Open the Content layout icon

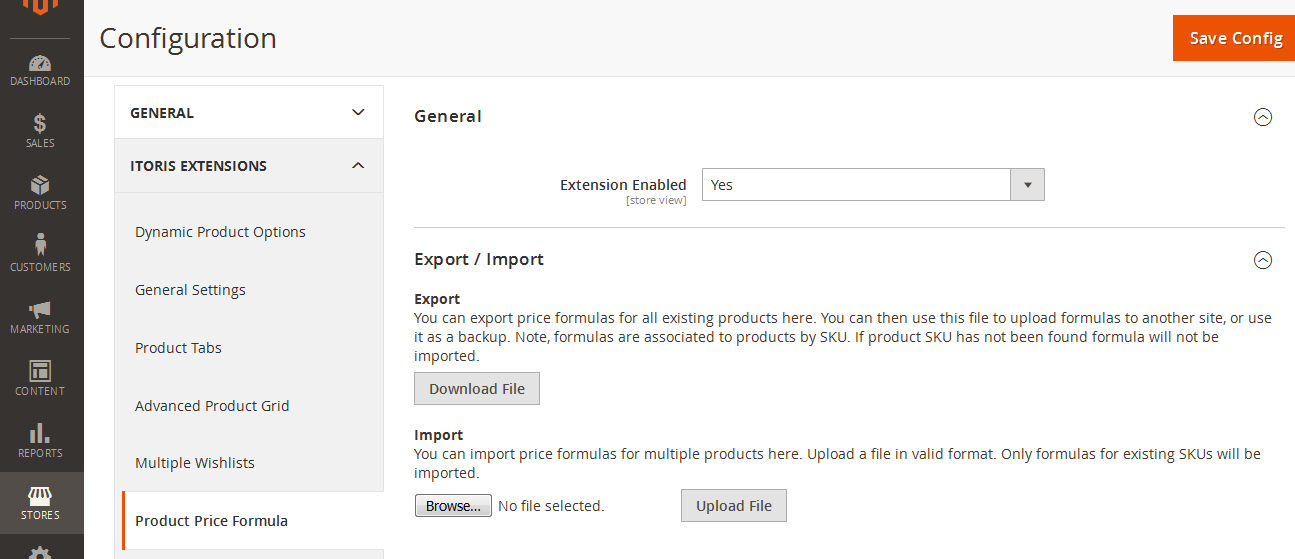(40, 371)
